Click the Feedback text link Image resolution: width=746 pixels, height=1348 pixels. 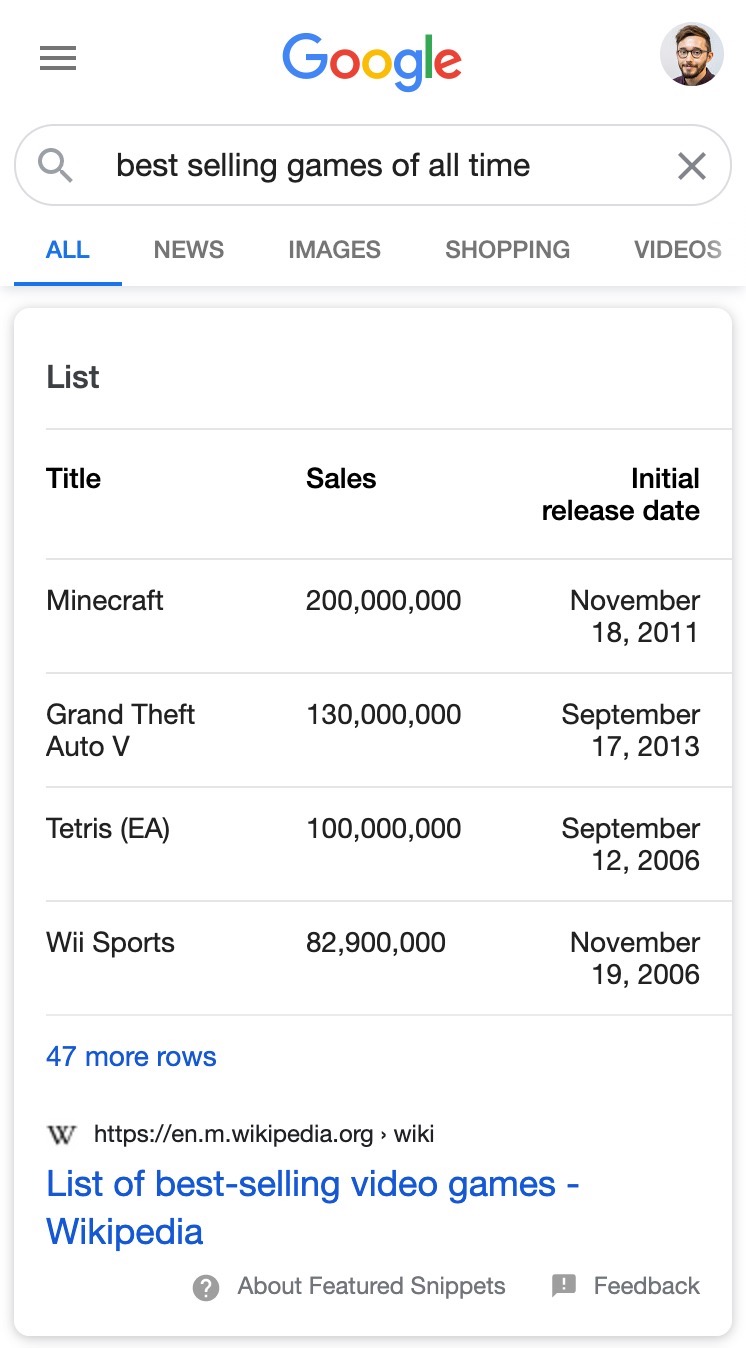[647, 1286]
